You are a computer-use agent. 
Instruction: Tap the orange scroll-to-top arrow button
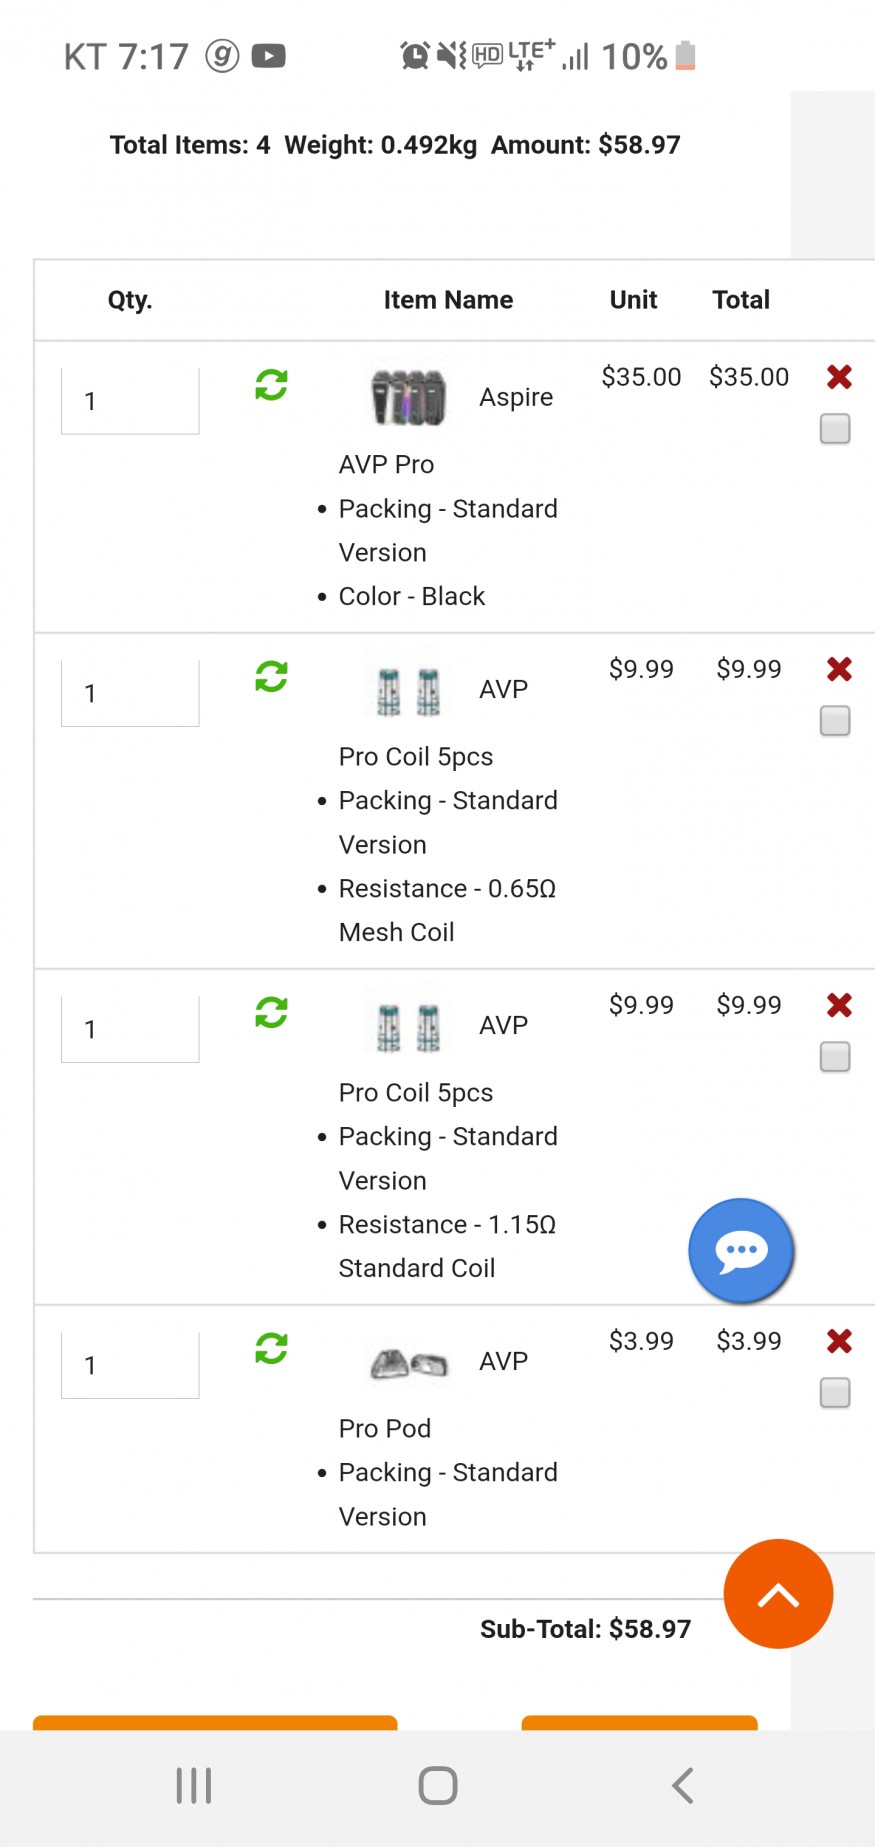tap(778, 1594)
